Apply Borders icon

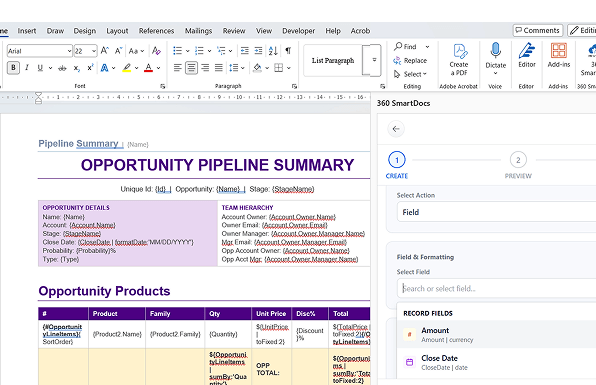click(279, 68)
